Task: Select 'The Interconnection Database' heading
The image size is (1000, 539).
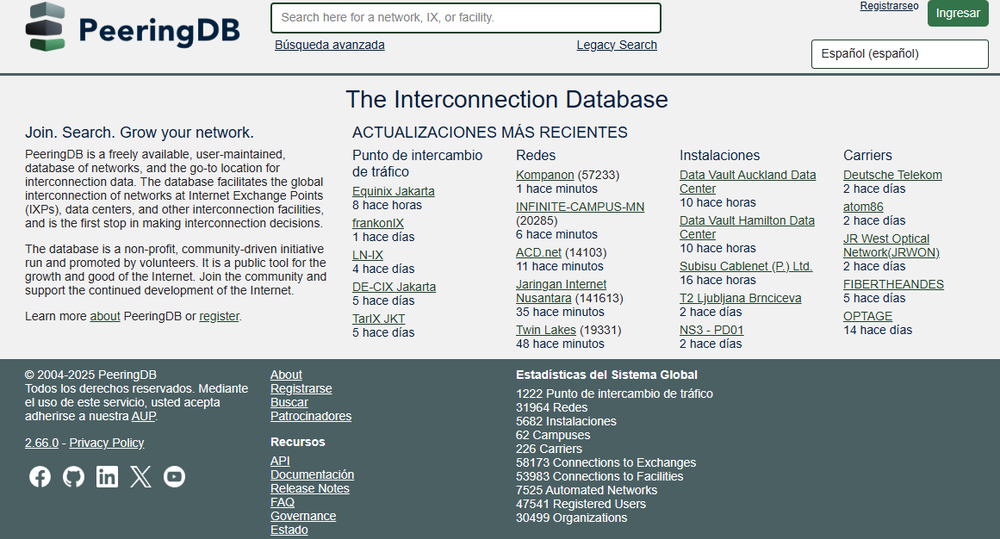Action: pos(507,100)
